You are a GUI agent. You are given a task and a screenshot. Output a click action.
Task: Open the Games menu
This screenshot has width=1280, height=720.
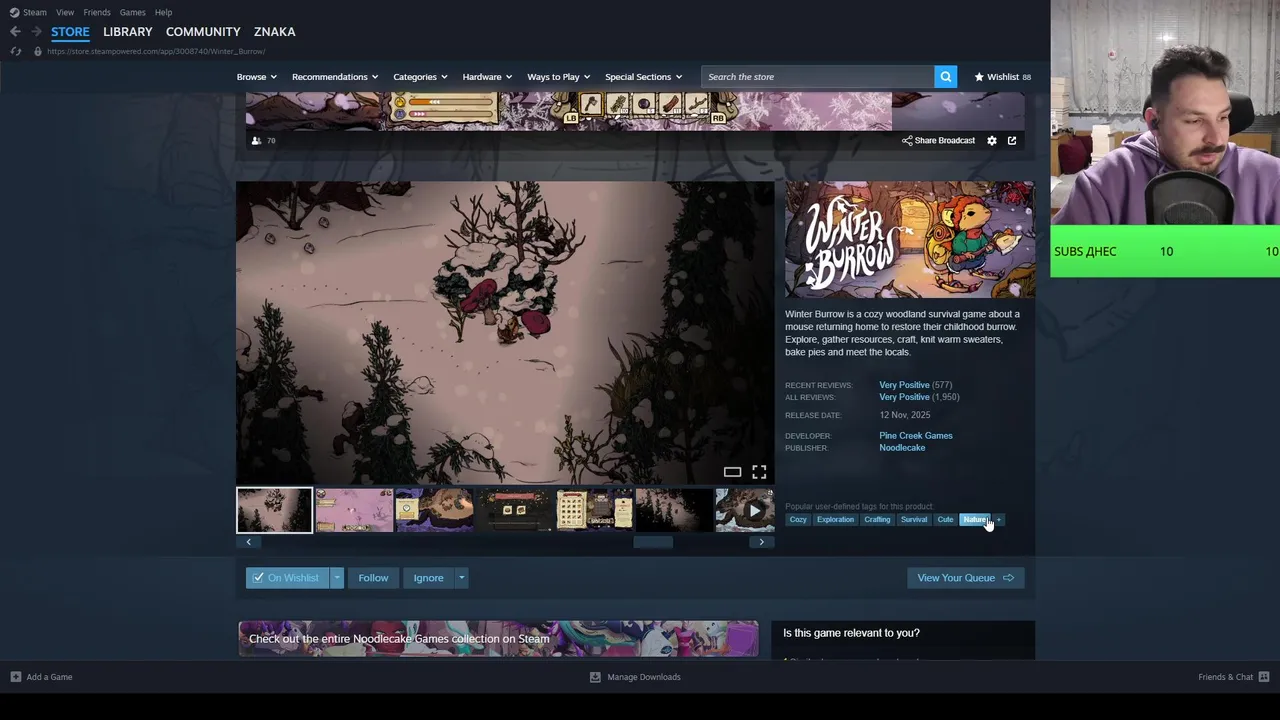132,12
